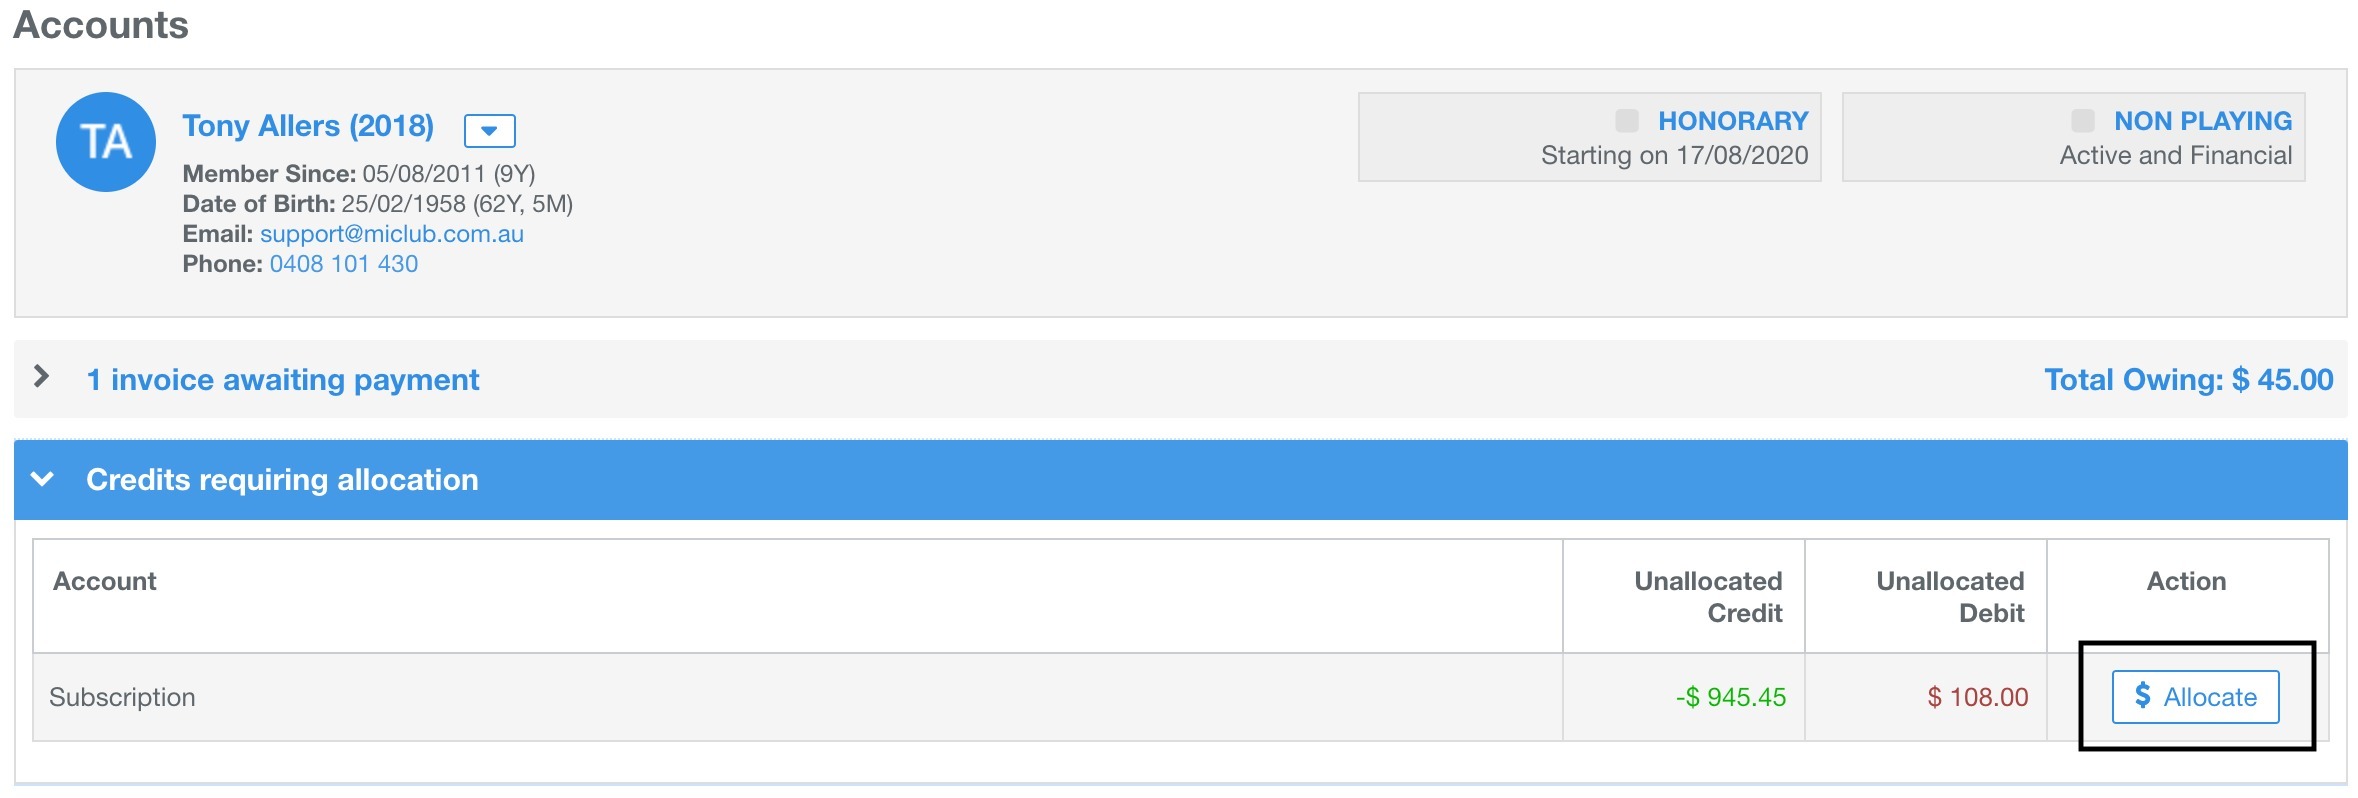This screenshot has height=798, width=2358.
Task: Expand the invoice awaiting payment chevron
Action: [x=41, y=377]
